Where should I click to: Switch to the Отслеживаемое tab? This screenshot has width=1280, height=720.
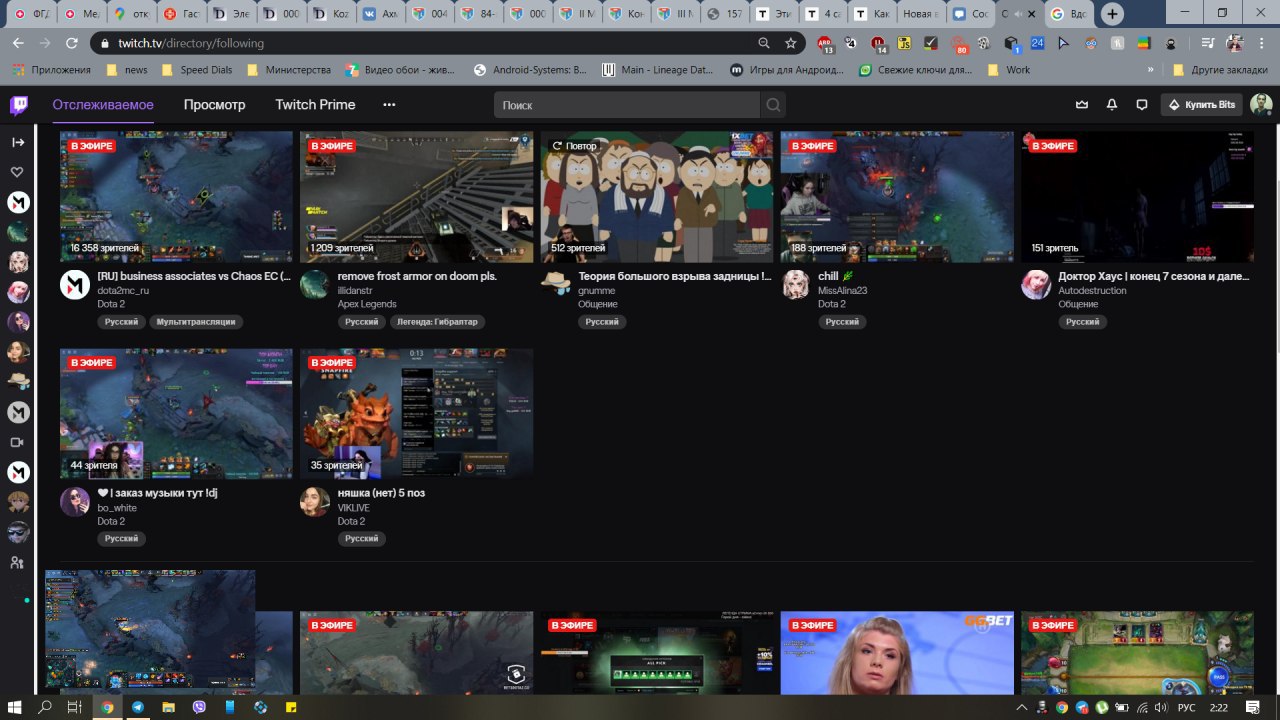tap(103, 105)
